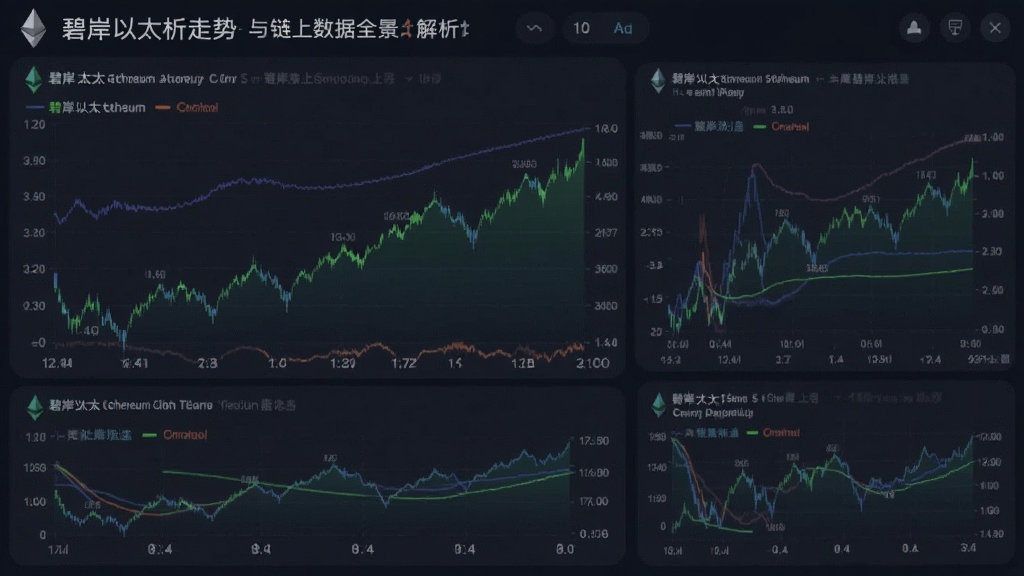
Task: Click the page title text beside the Ethereum logo
Action: coord(265,29)
